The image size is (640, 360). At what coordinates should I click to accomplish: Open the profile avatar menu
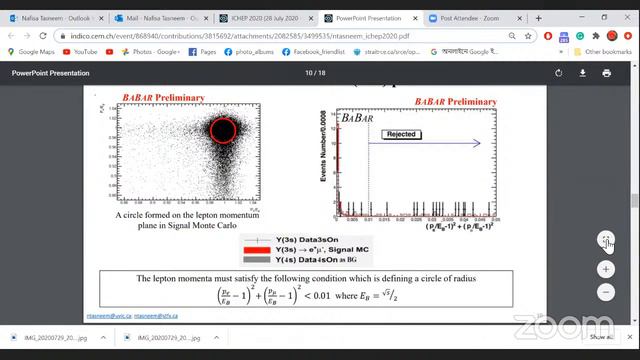pos(612,36)
